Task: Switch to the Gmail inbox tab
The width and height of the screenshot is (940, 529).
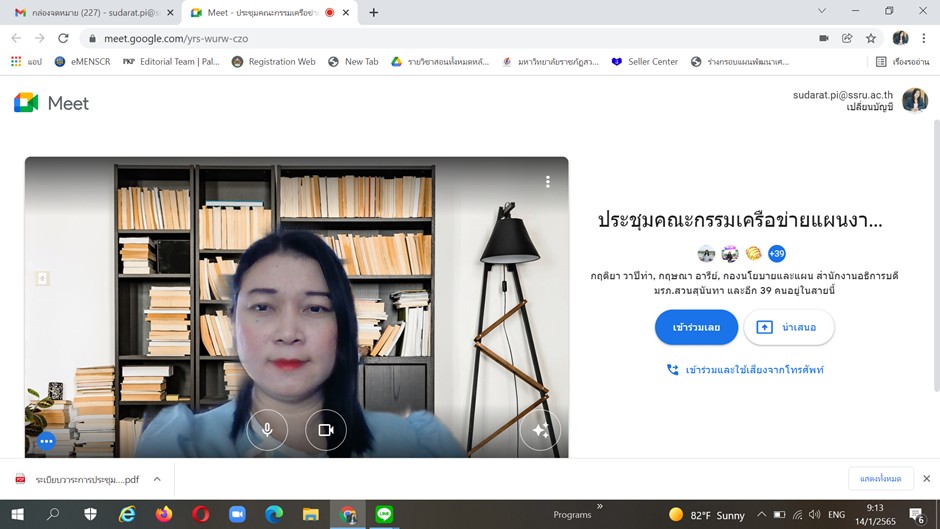Action: point(90,12)
